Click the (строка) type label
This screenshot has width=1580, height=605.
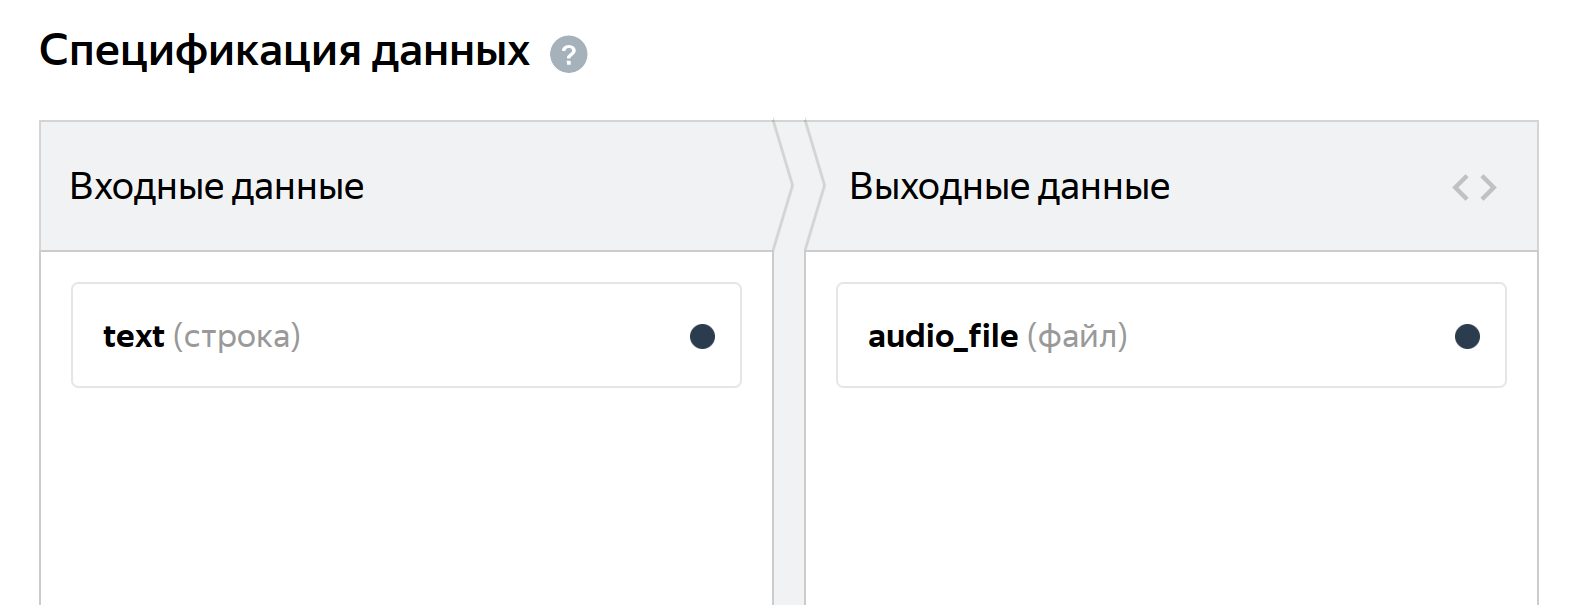(237, 337)
